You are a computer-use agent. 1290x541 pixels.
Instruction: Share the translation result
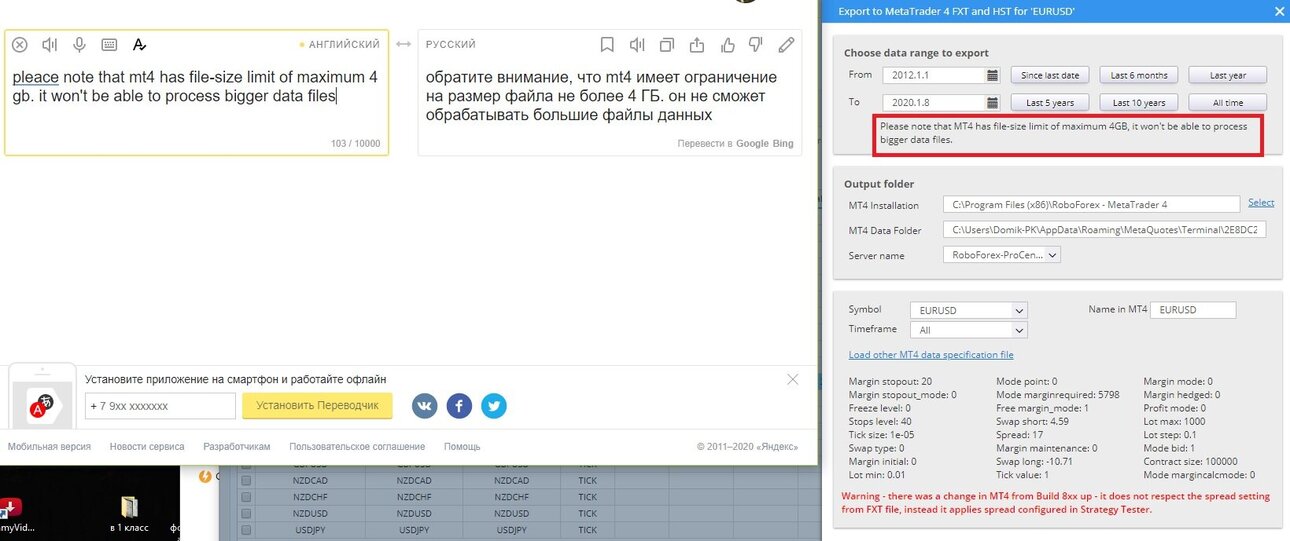(x=697, y=45)
